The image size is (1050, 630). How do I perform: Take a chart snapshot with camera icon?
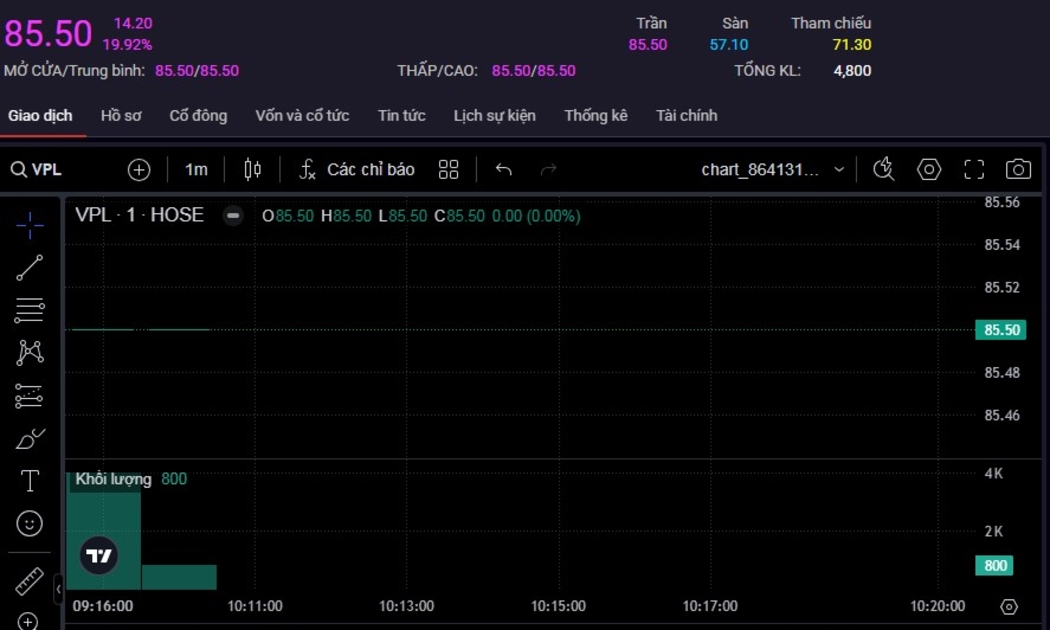(1018, 169)
